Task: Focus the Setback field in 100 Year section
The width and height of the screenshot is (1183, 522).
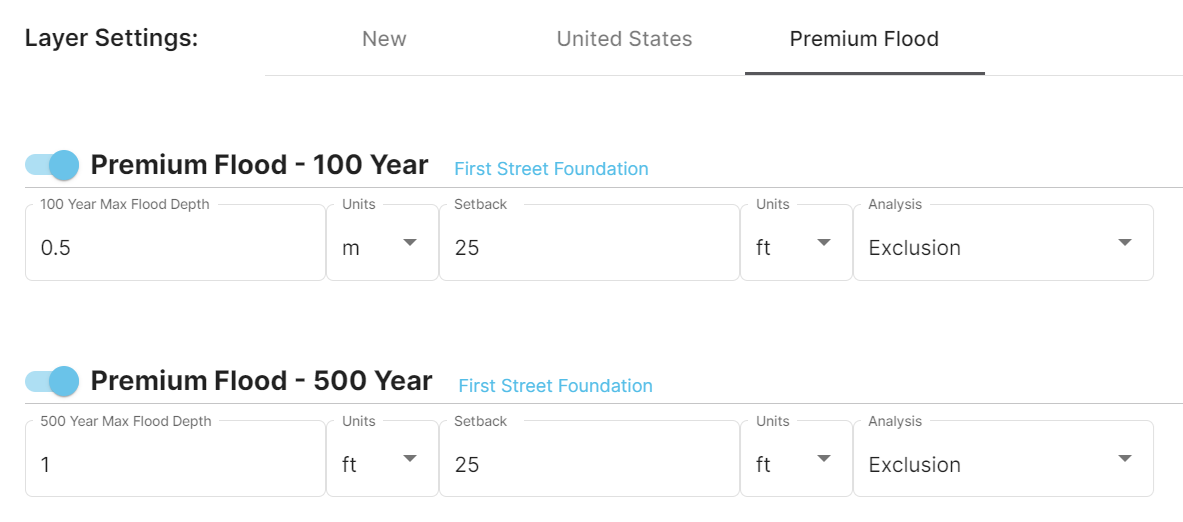Action: [589, 248]
